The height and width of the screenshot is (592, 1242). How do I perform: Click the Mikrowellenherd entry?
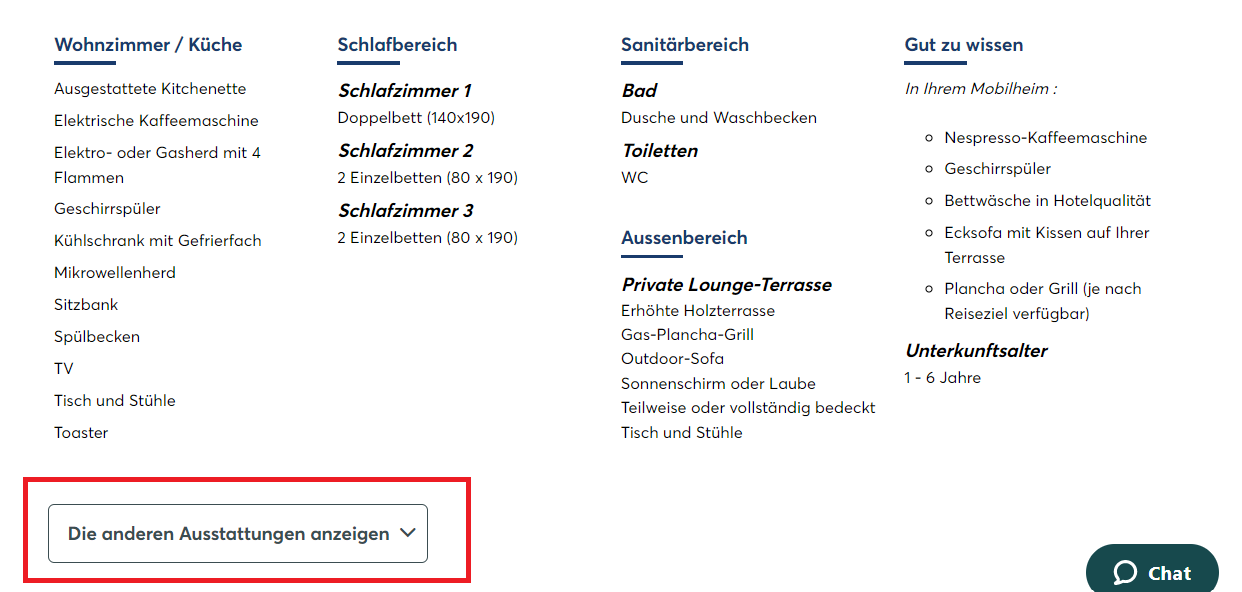(x=115, y=273)
